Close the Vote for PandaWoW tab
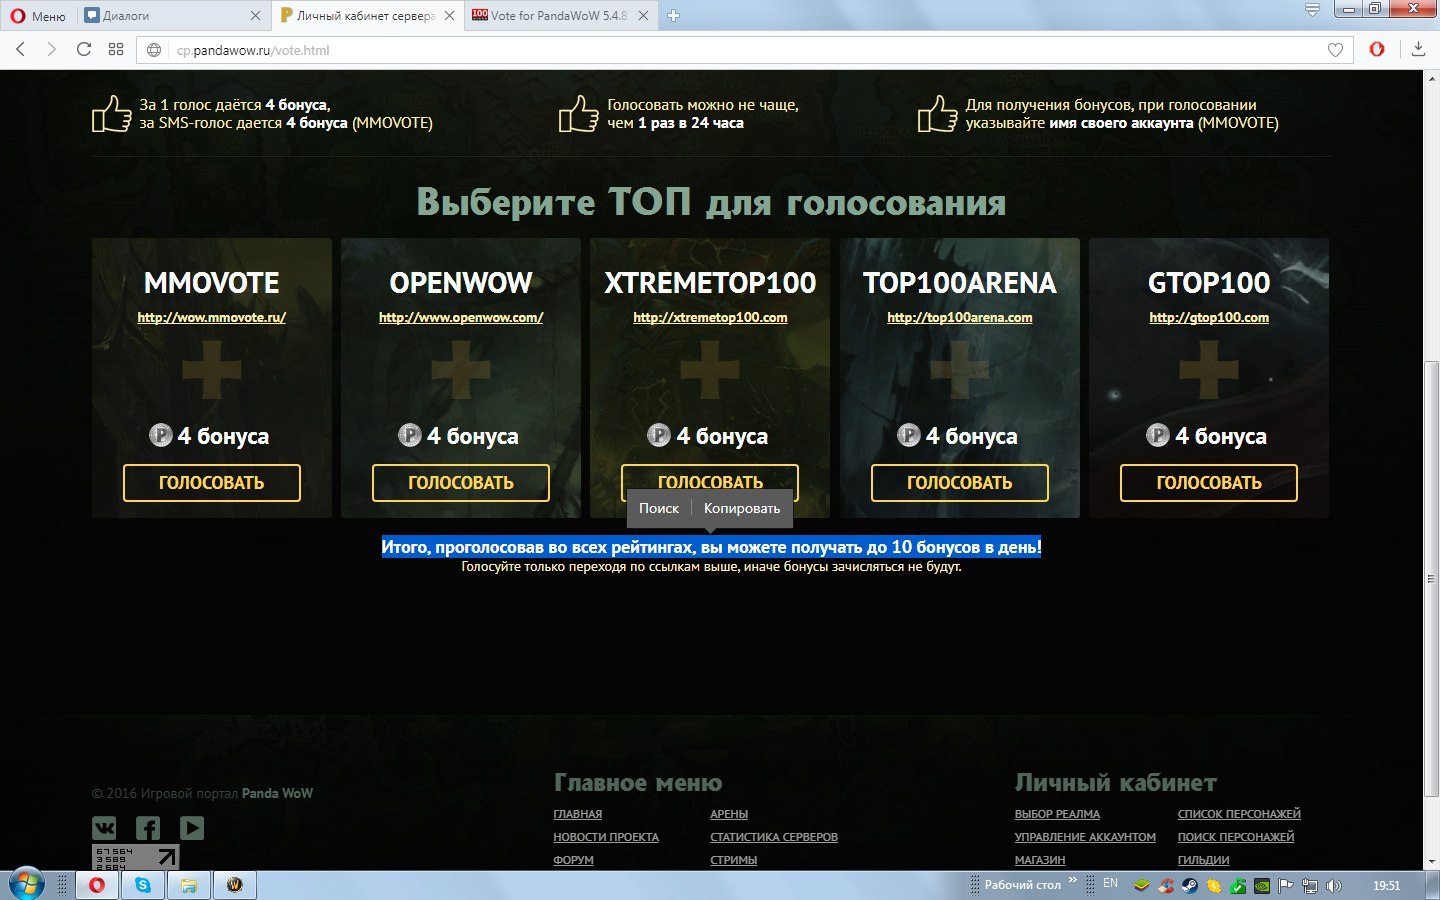Image resolution: width=1440 pixels, height=900 pixels. coord(643,15)
